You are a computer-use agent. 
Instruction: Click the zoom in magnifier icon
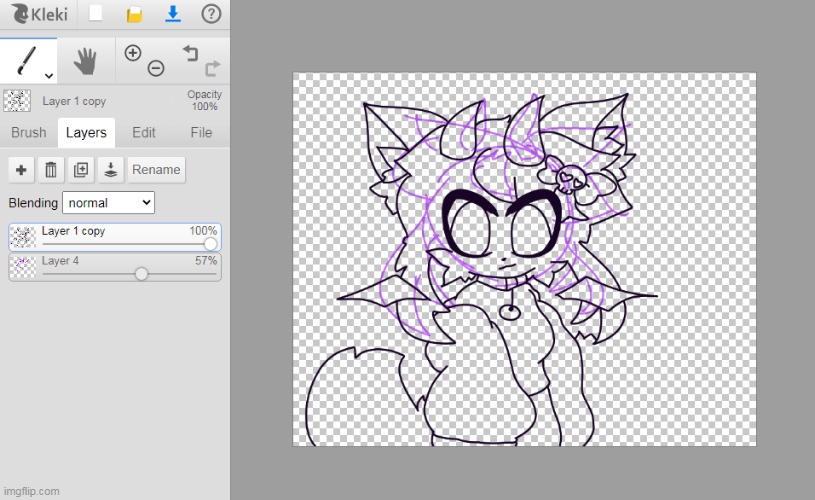coord(133,53)
